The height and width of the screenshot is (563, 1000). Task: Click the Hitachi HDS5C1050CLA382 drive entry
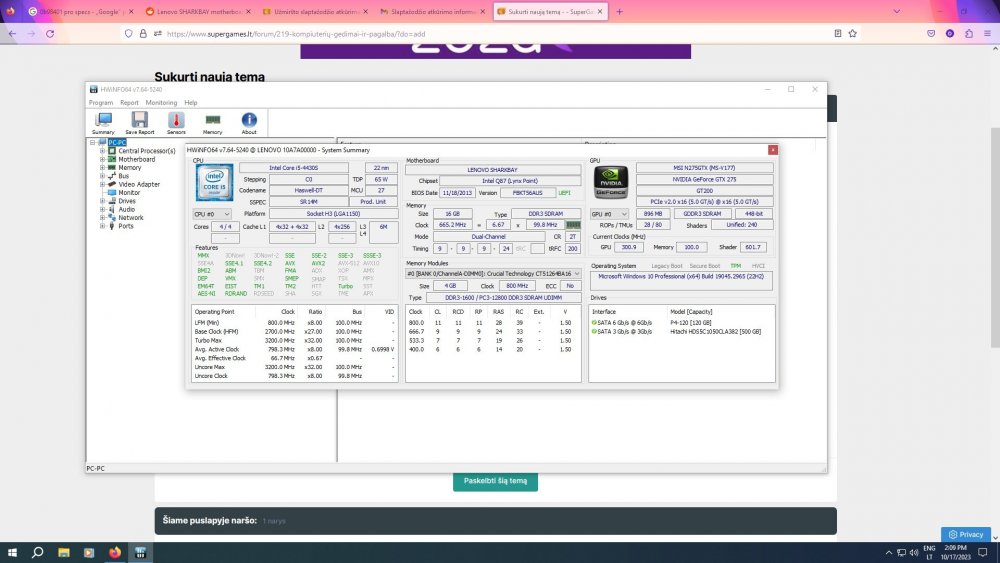[715, 332]
